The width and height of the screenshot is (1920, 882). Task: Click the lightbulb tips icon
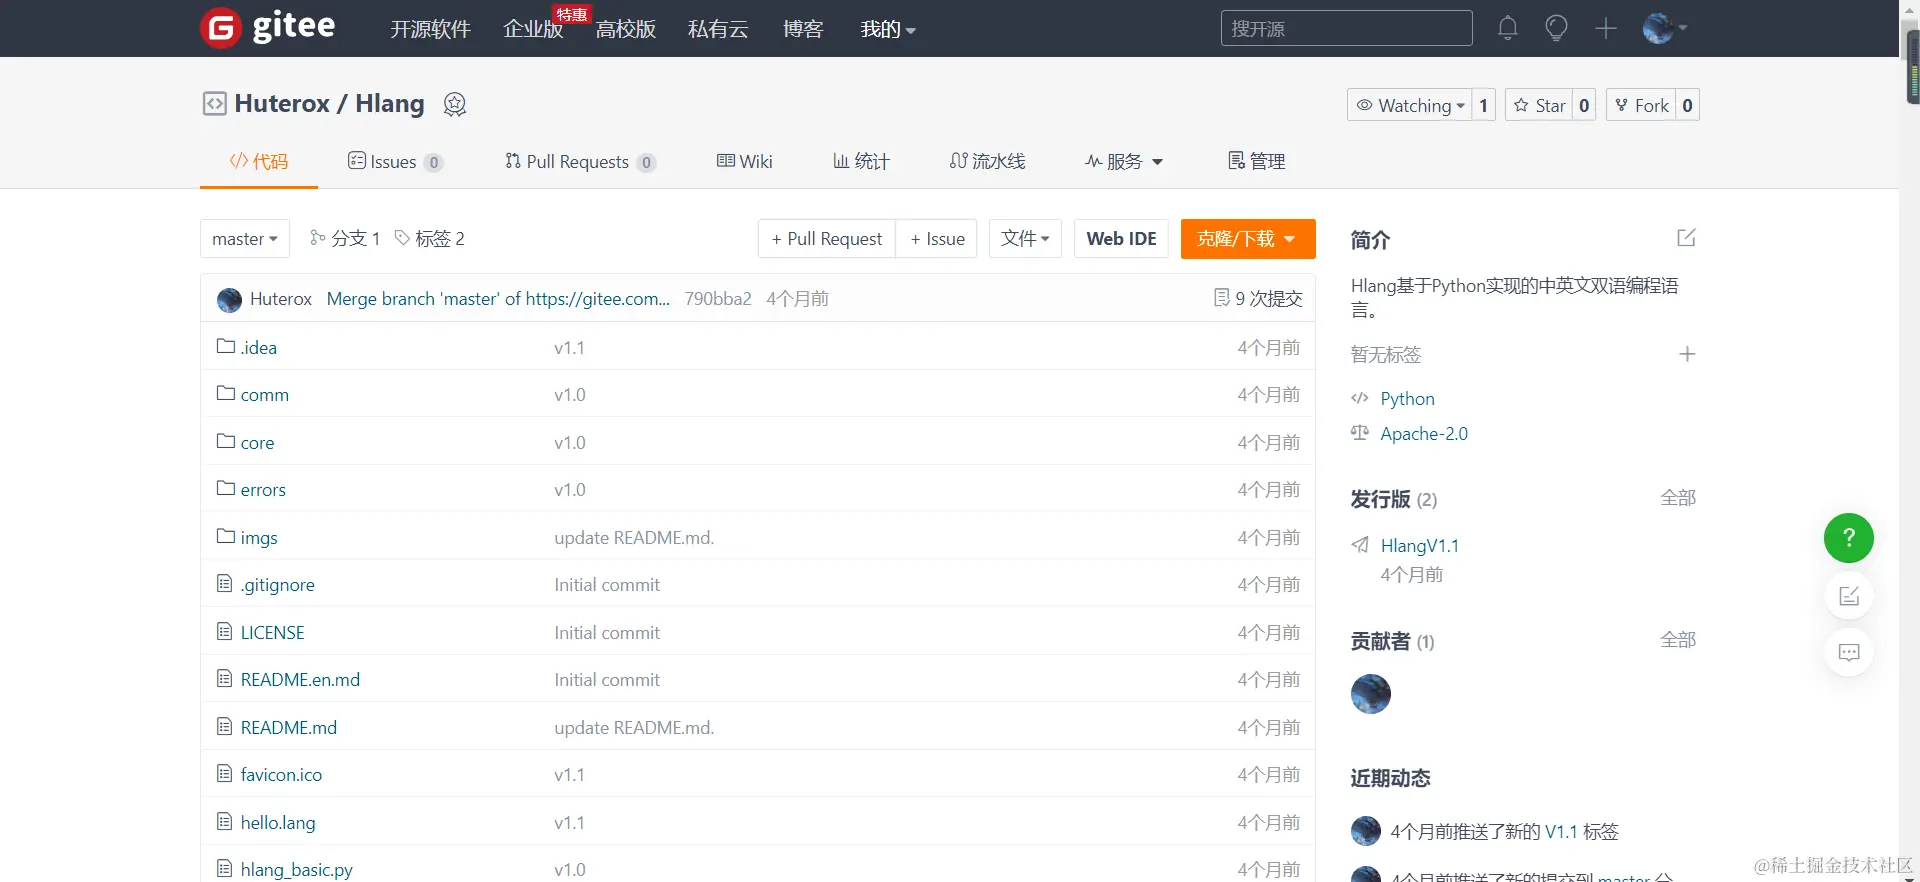click(x=1556, y=28)
